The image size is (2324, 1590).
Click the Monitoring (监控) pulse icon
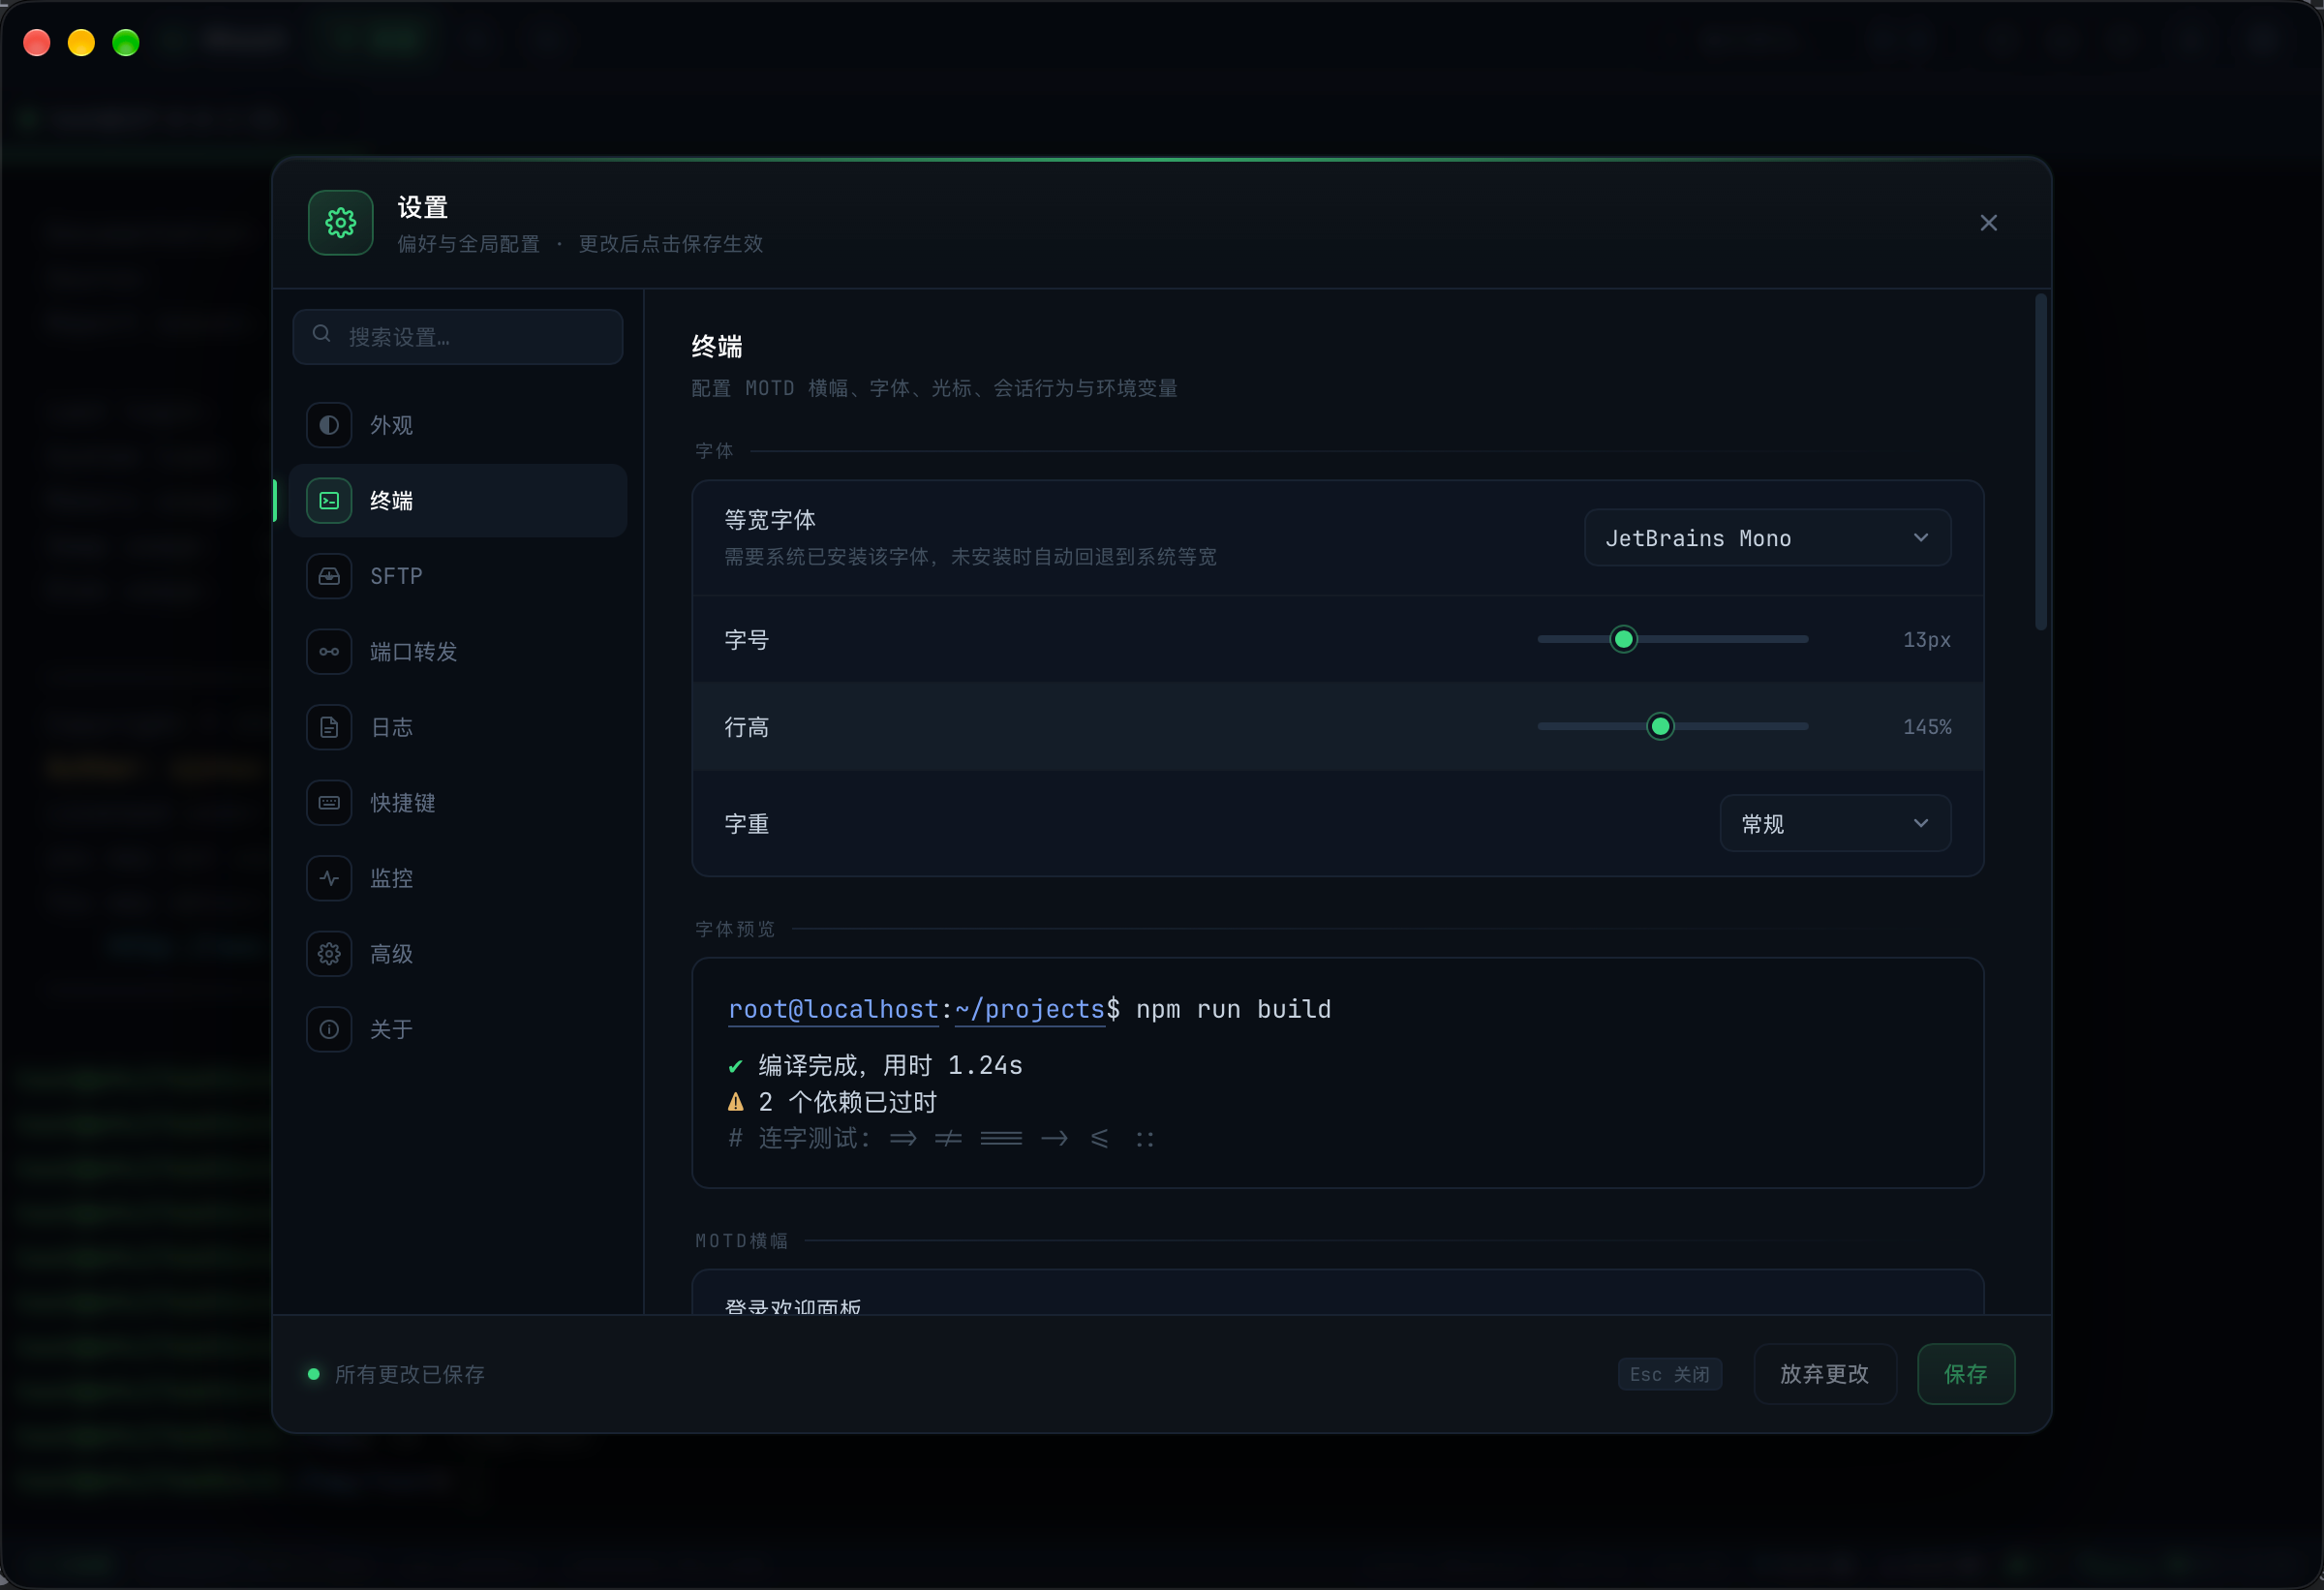pos(329,878)
